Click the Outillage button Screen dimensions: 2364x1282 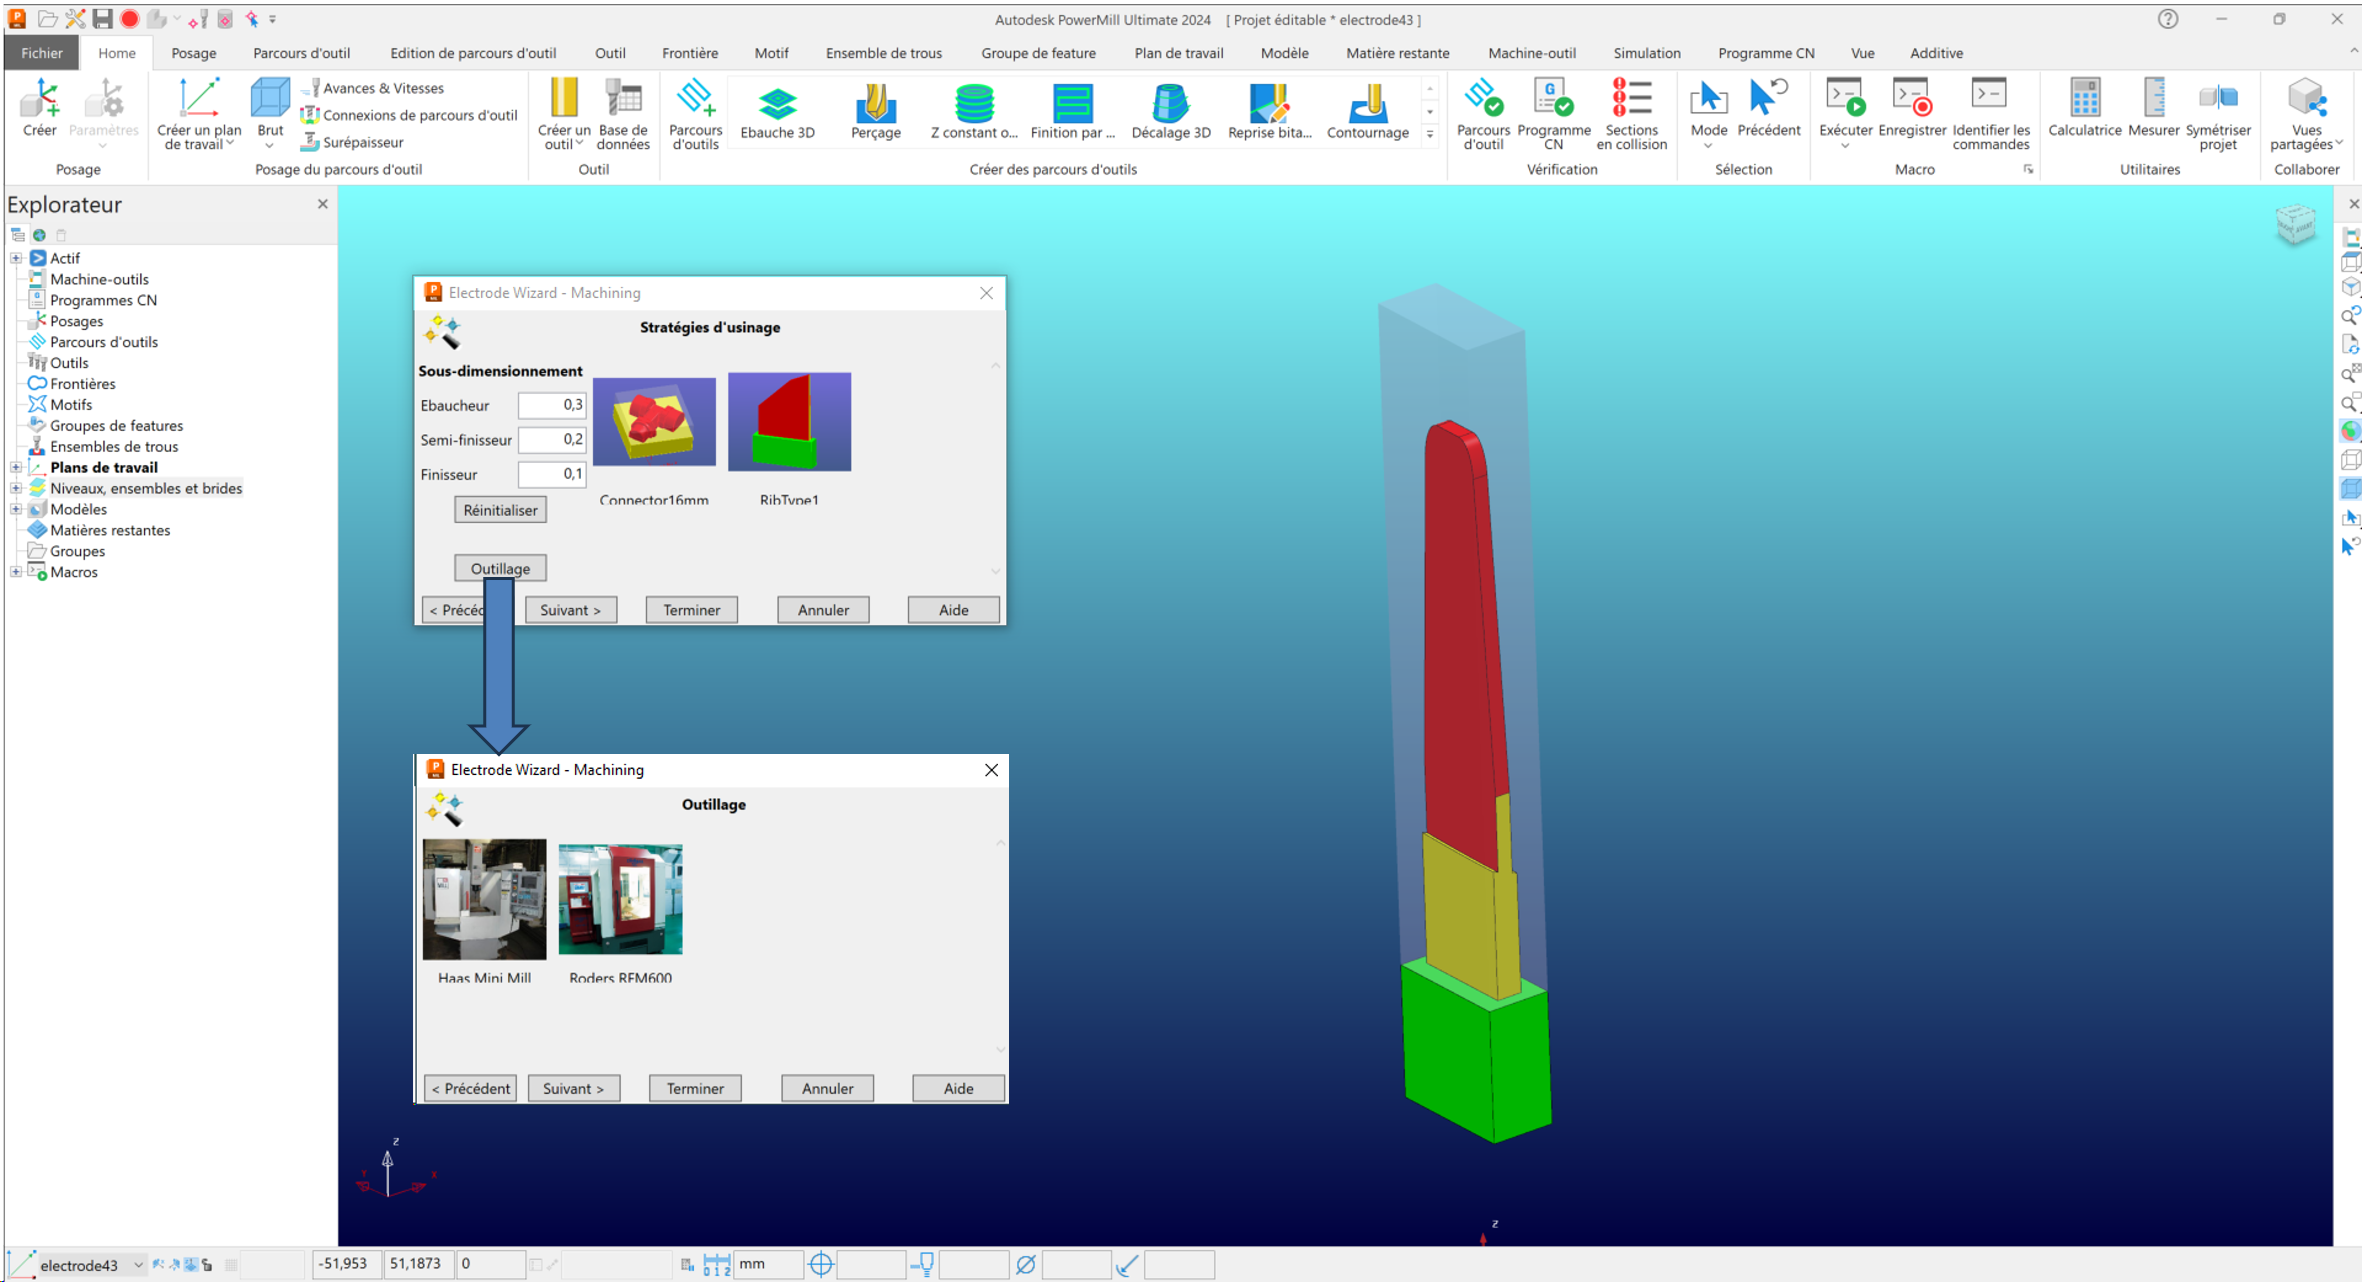(500, 568)
